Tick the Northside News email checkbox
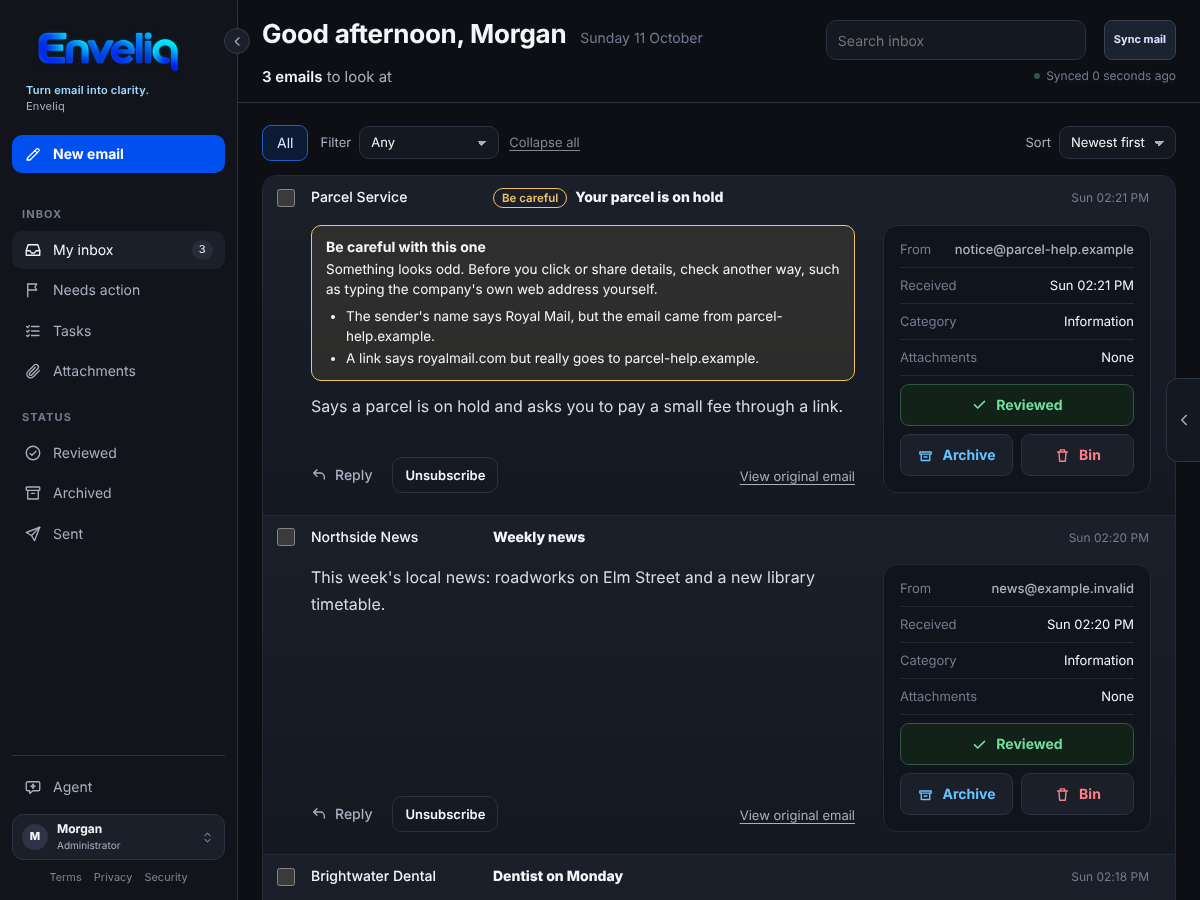Image resolution: width=1200 pixels, height=900 pixels. coord(286,537)
